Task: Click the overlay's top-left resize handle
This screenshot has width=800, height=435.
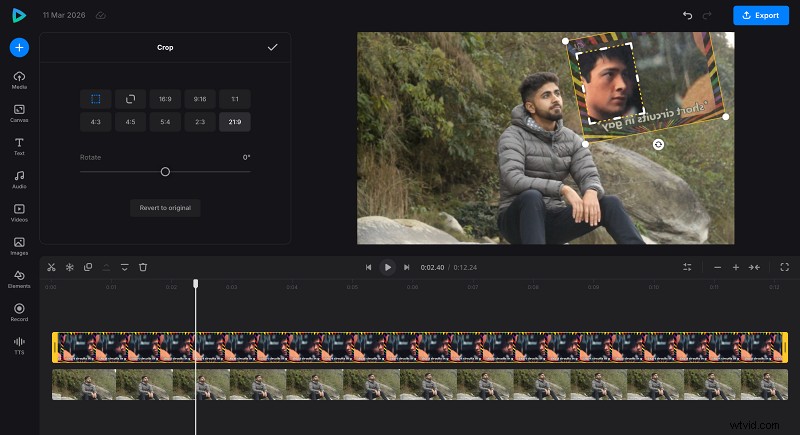Action: click(565, 41)
